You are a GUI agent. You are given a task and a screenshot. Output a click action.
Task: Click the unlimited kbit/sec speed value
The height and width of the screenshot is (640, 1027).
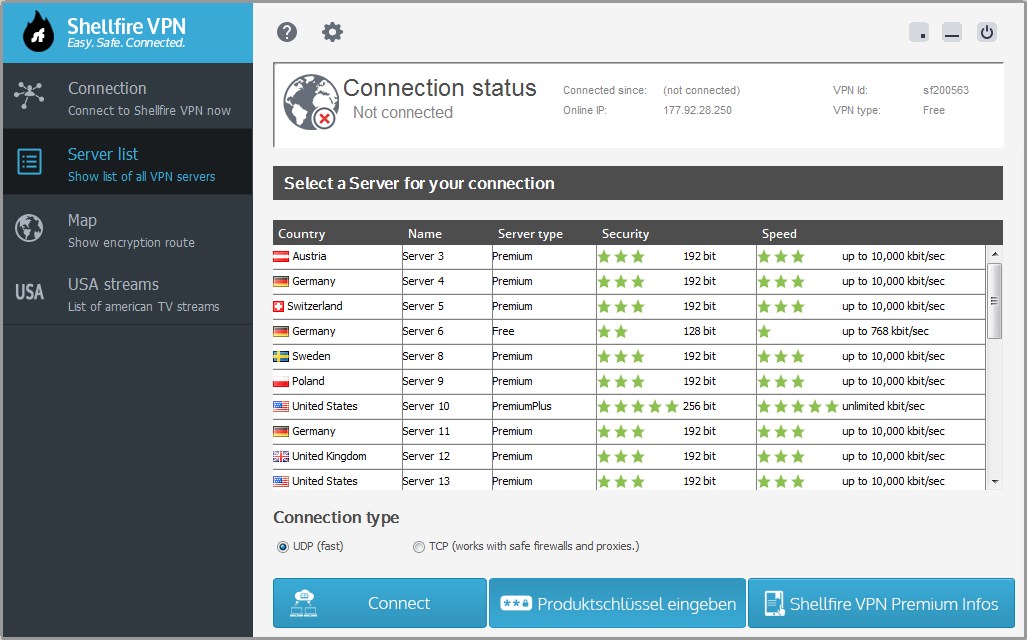pos(883,406)
